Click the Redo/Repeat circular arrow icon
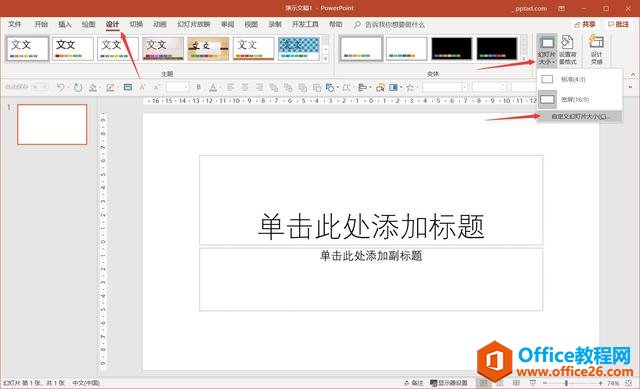This screenshot has height=389, width=640. 78,87
